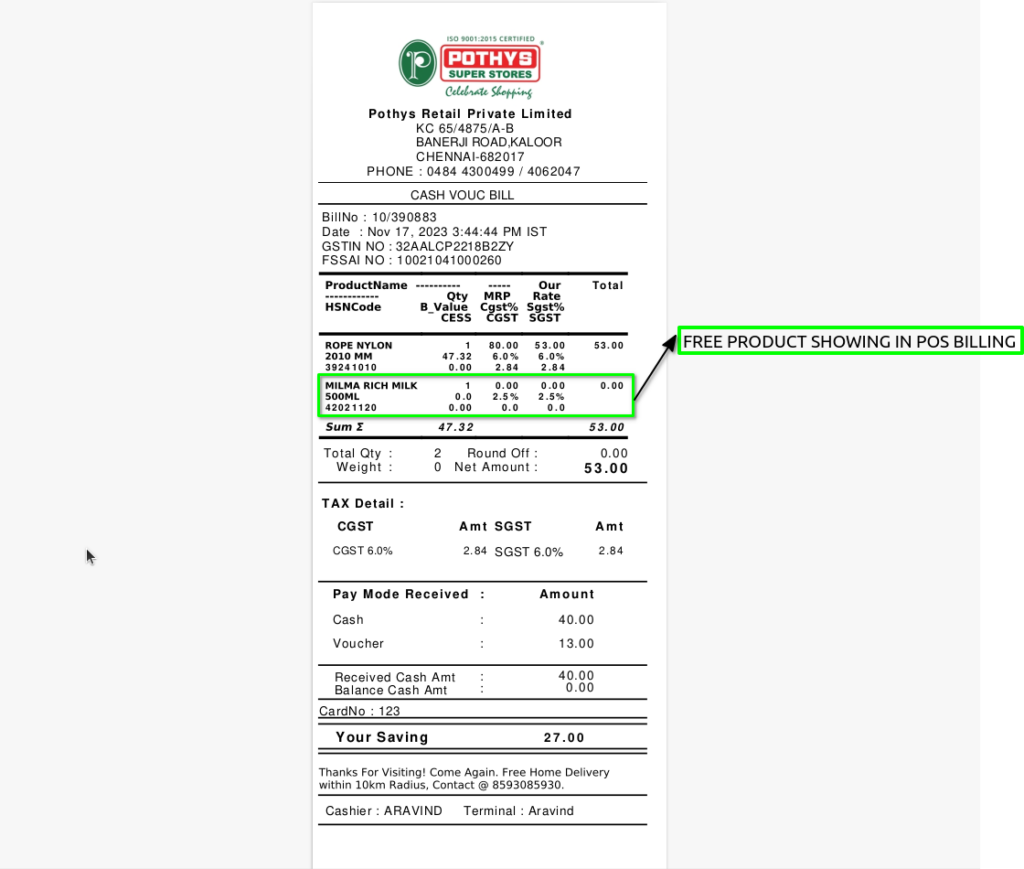Click the 'Pay Mode Received' heading

pos(400,594)
